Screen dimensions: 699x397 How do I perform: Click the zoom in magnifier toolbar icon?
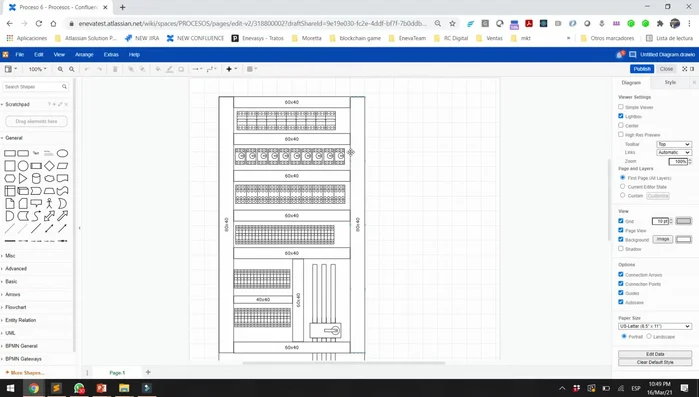(x=60, y=69)
